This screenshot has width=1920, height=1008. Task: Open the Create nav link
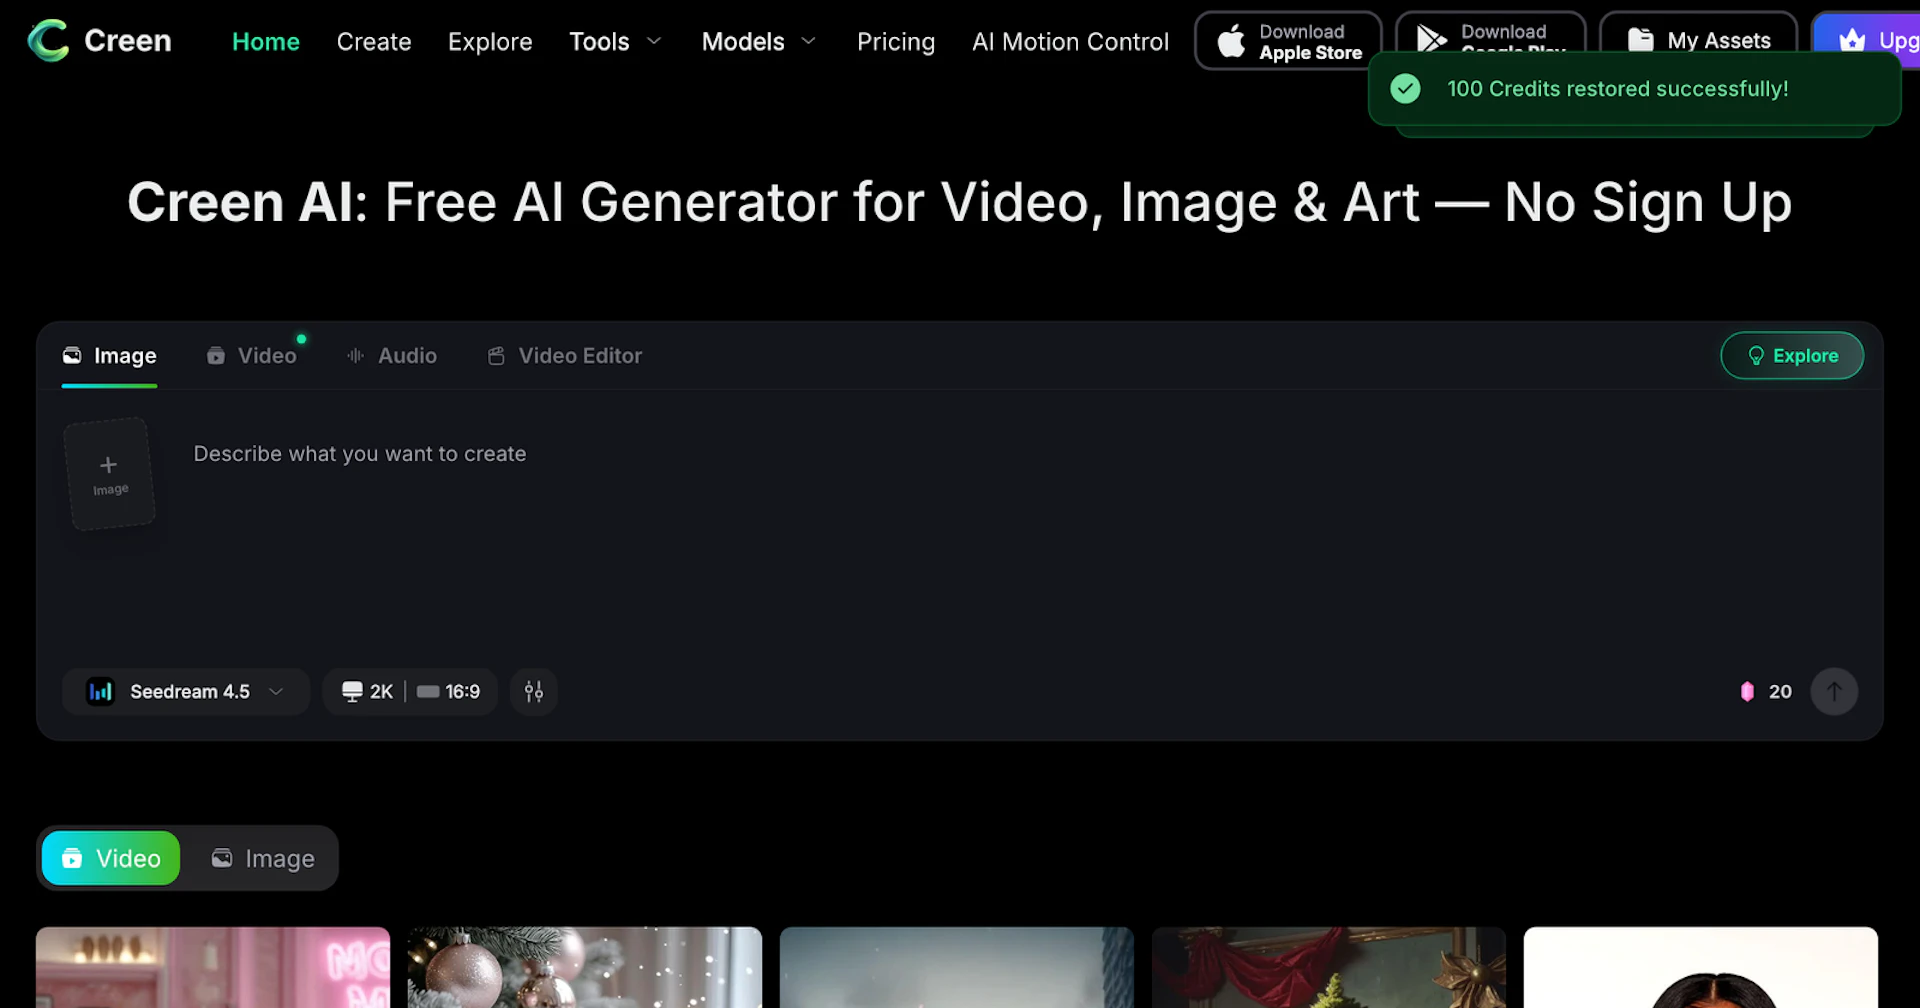click(x=374, y=42)
